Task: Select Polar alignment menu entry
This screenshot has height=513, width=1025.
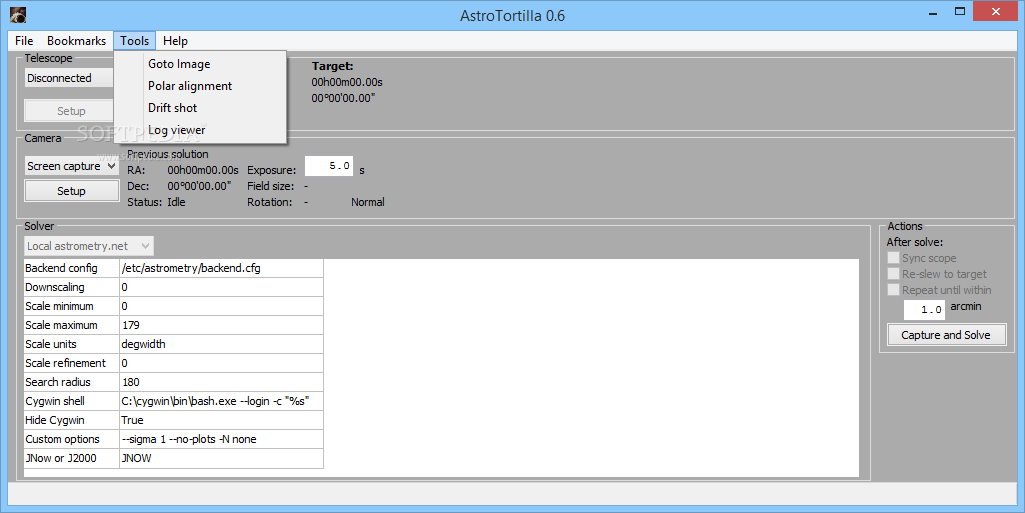Action: (x=201, y=86)
